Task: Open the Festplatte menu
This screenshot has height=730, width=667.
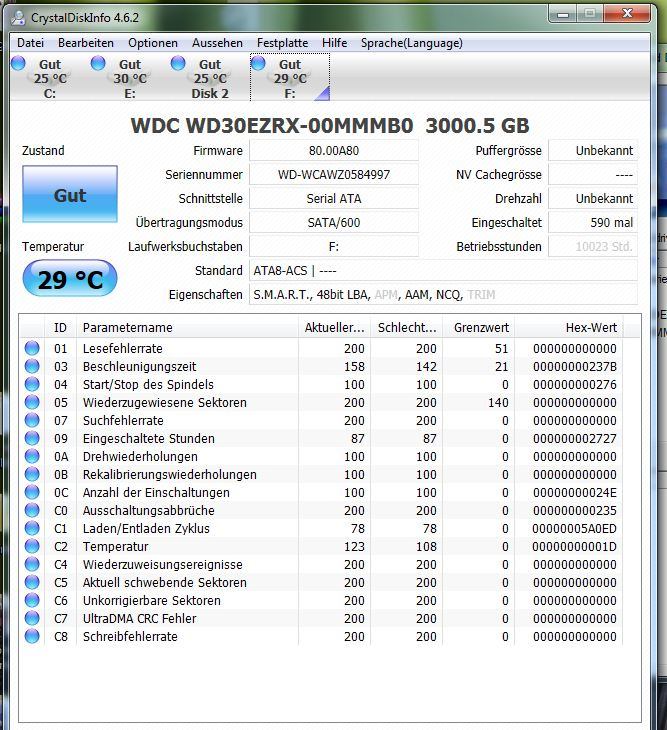Action: pyautogui.click(x=282, y=43)
